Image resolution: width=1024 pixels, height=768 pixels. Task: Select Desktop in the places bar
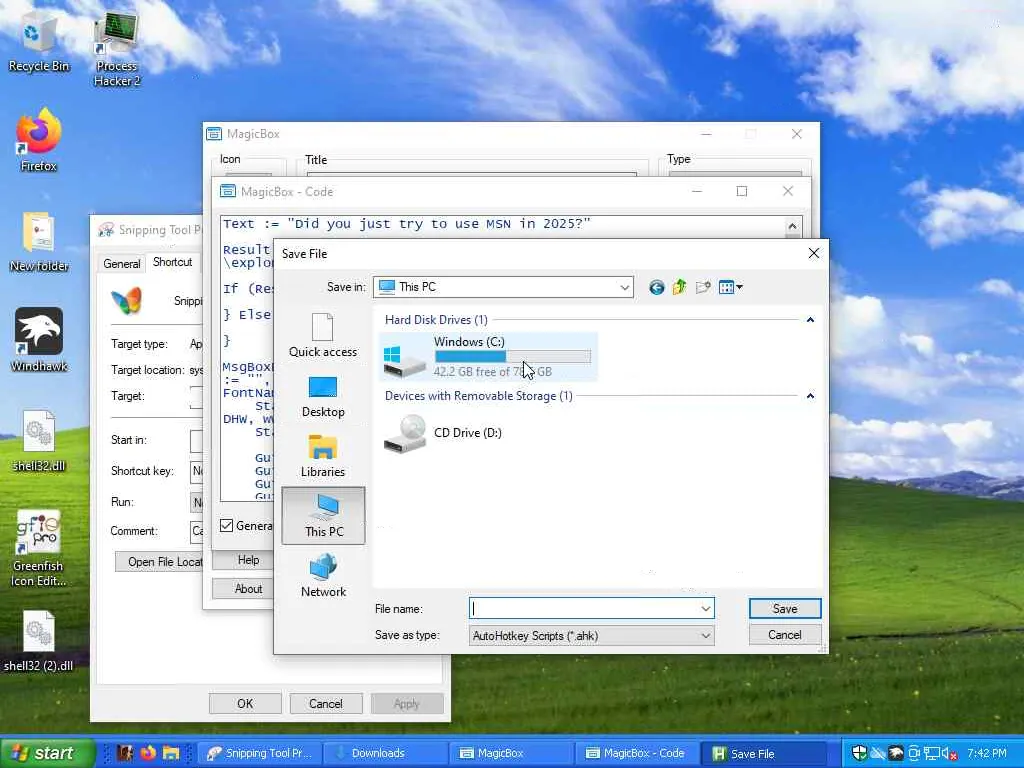click(323, 396)
